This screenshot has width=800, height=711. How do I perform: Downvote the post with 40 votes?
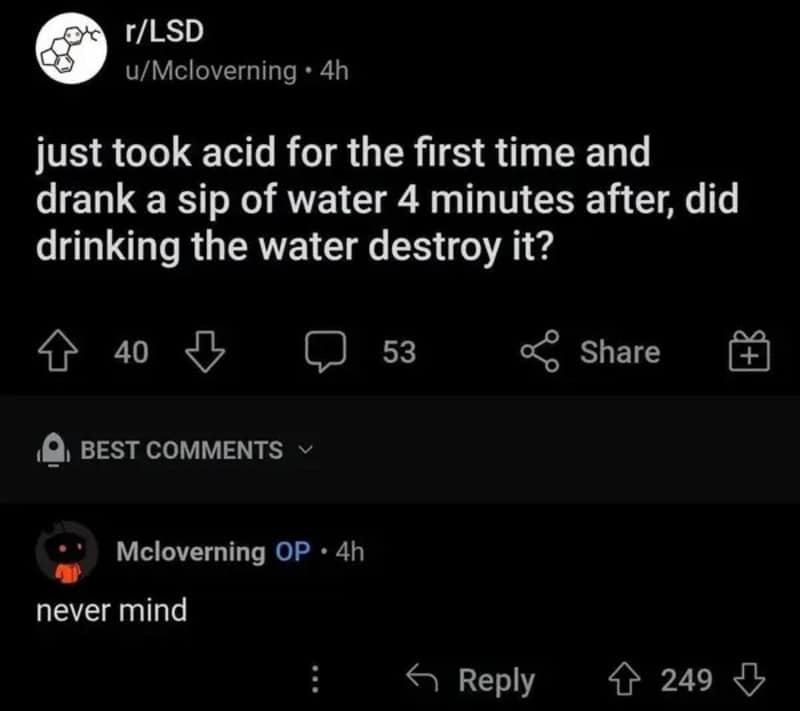coord(204,351)
